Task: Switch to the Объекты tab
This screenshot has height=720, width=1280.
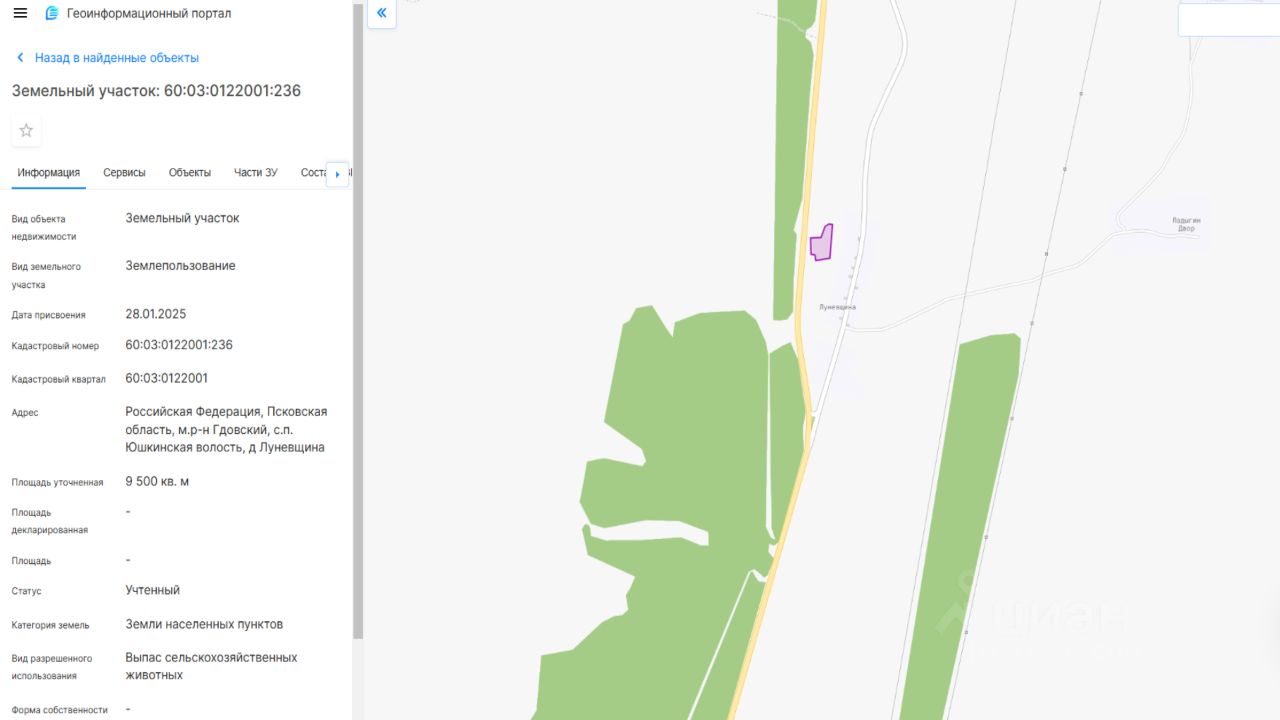Action: coord(190,173)
